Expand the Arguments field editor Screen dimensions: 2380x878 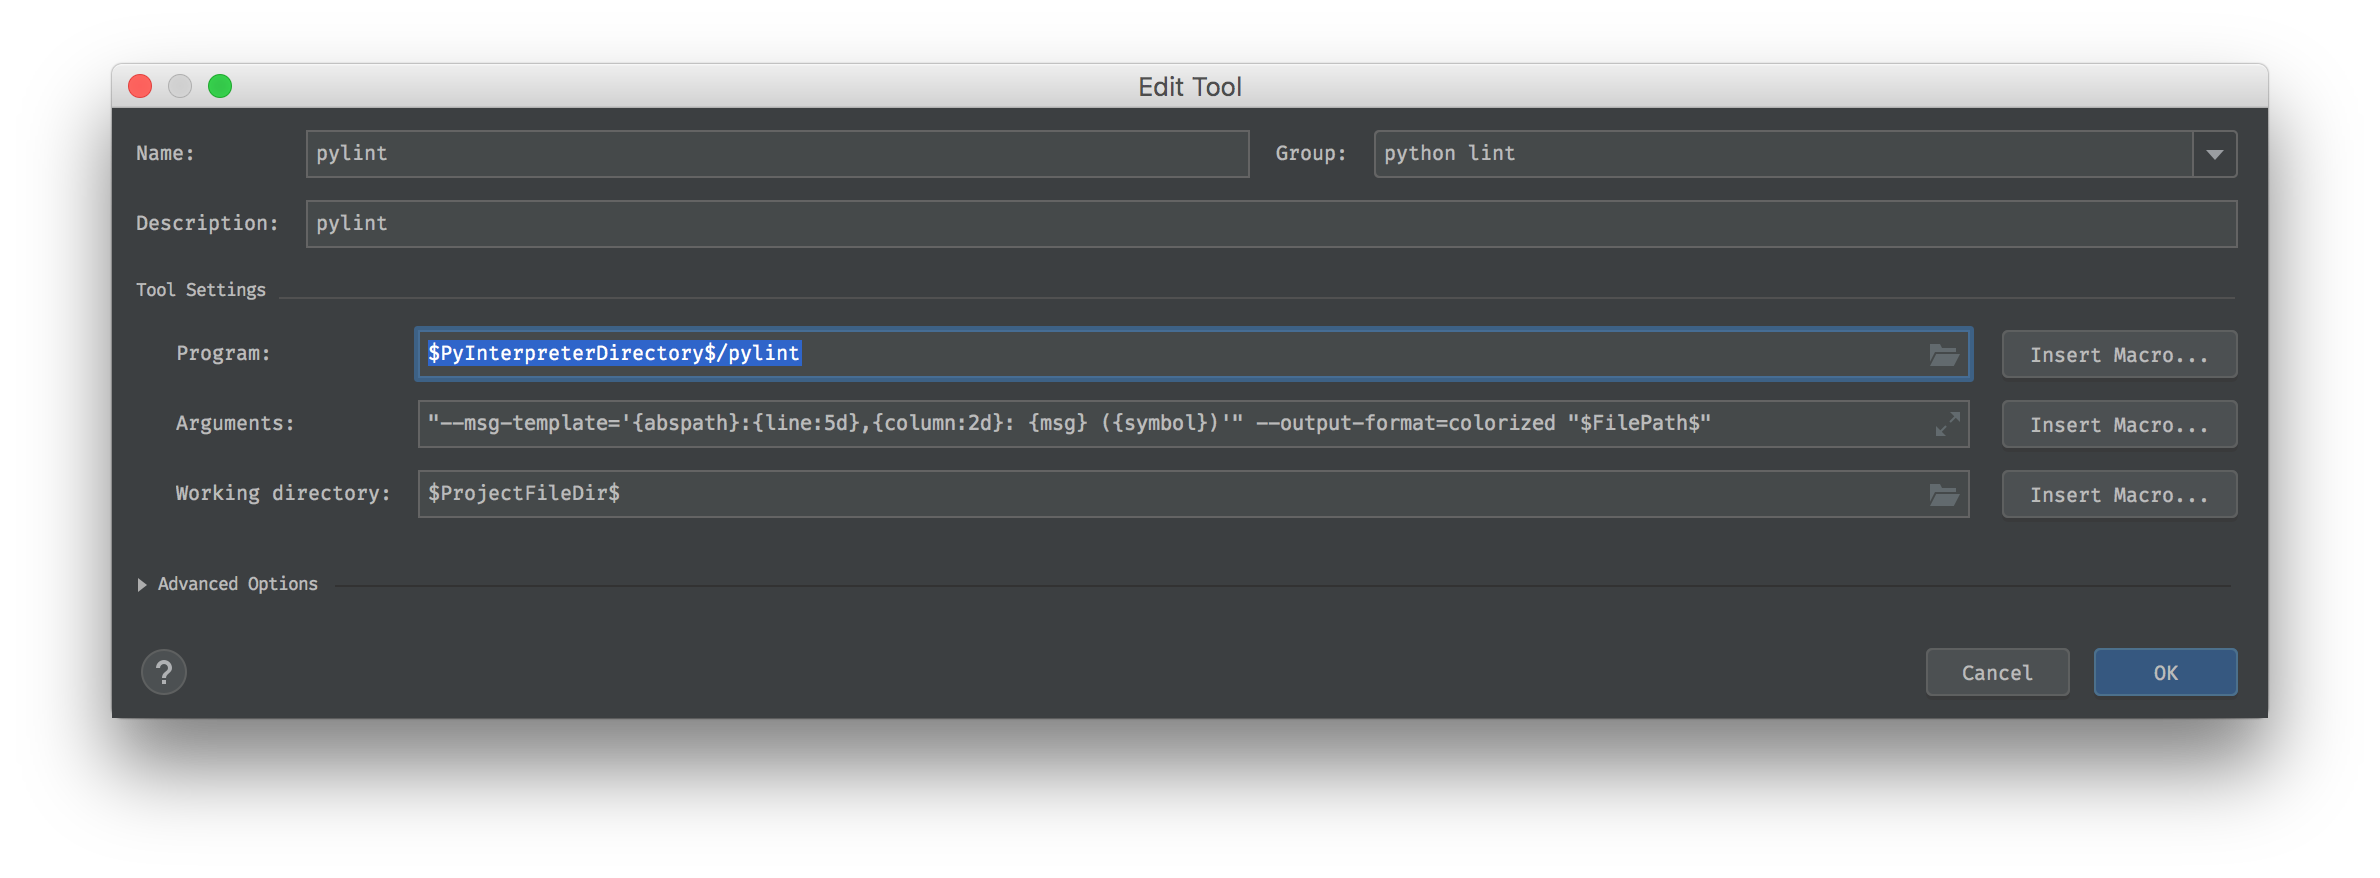tap(1947, 424)
